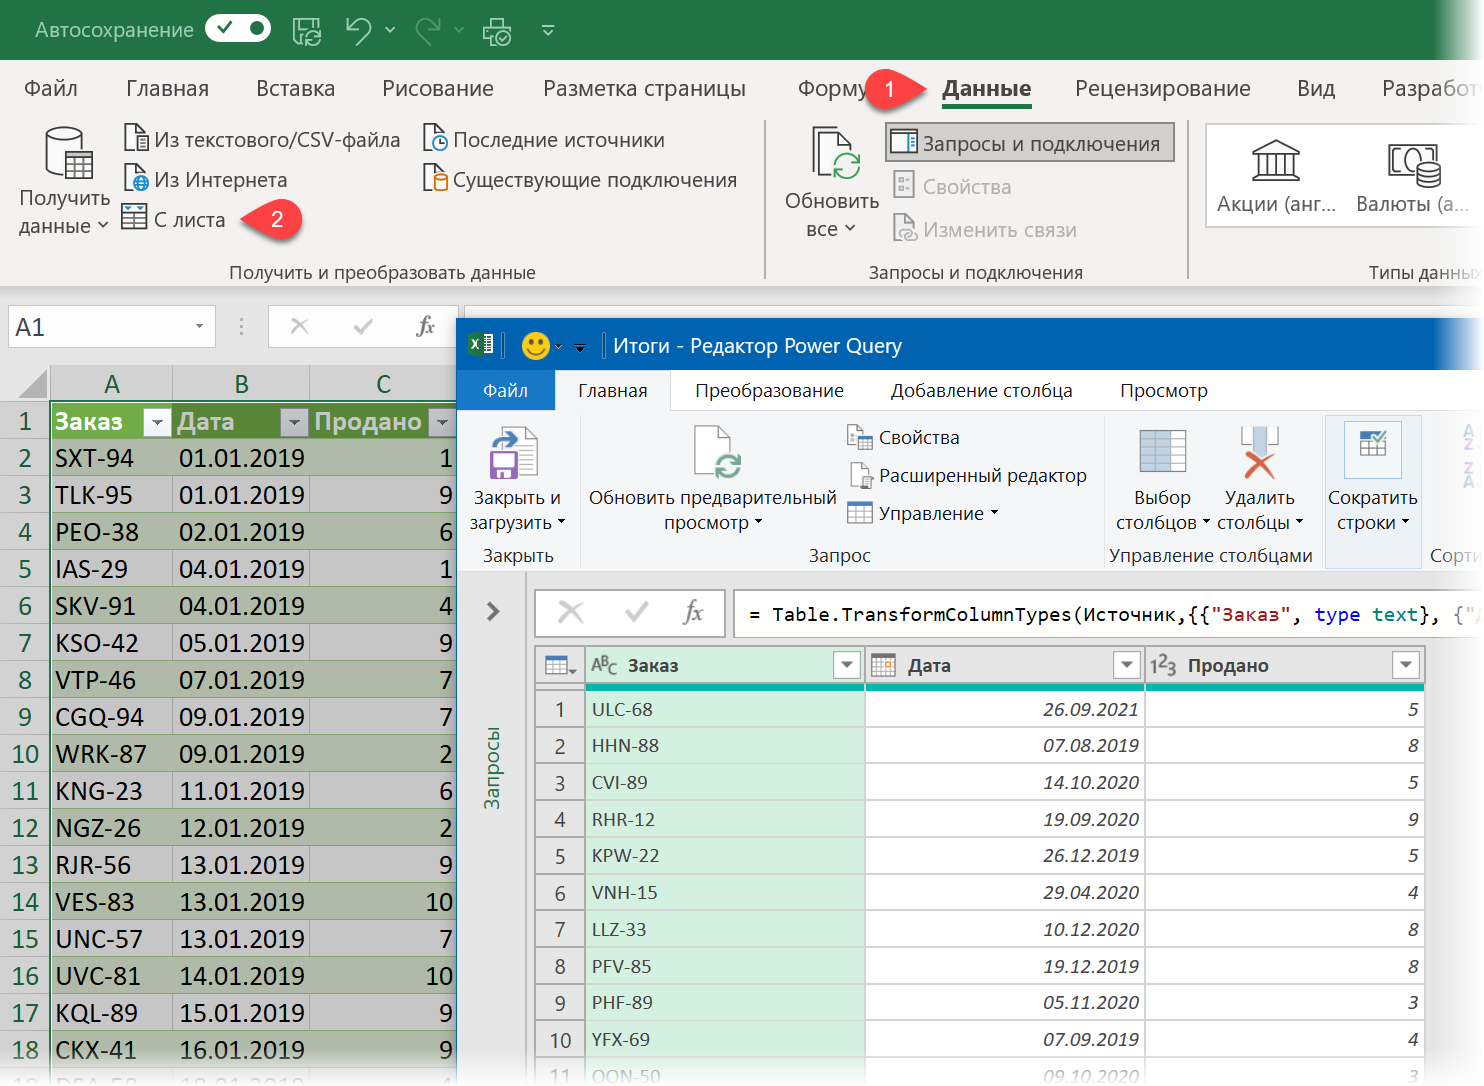Screen dimensions: 1484x1086
Task: Click С листа button
Action: 174,219
